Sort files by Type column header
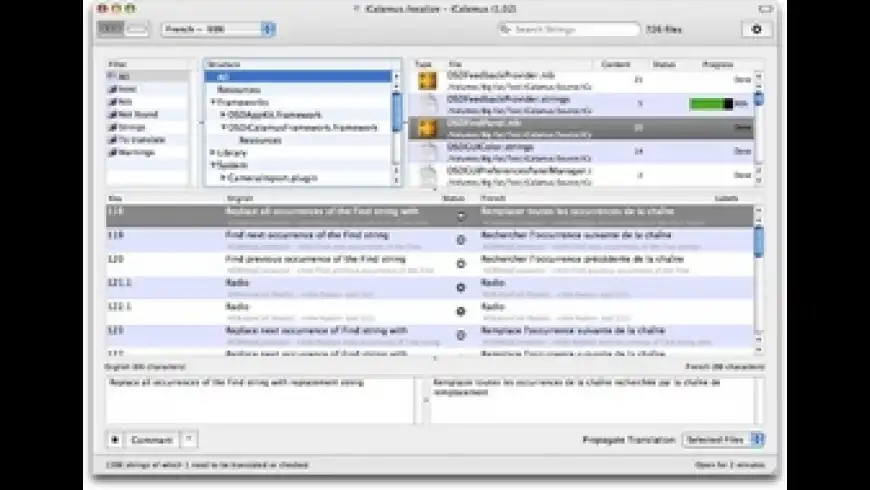Screen dimensions: 870x490 click(423, 64)
